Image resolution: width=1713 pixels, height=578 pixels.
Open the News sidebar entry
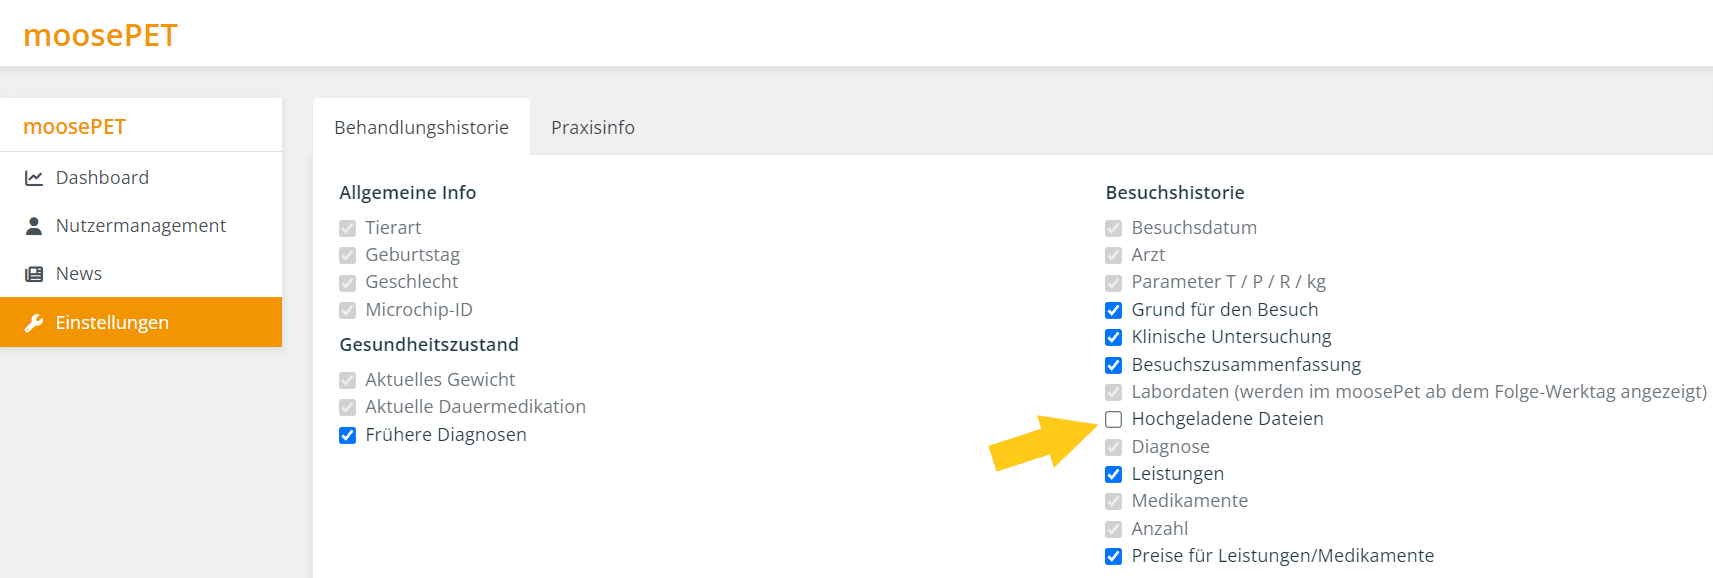[x=141, y=274]
